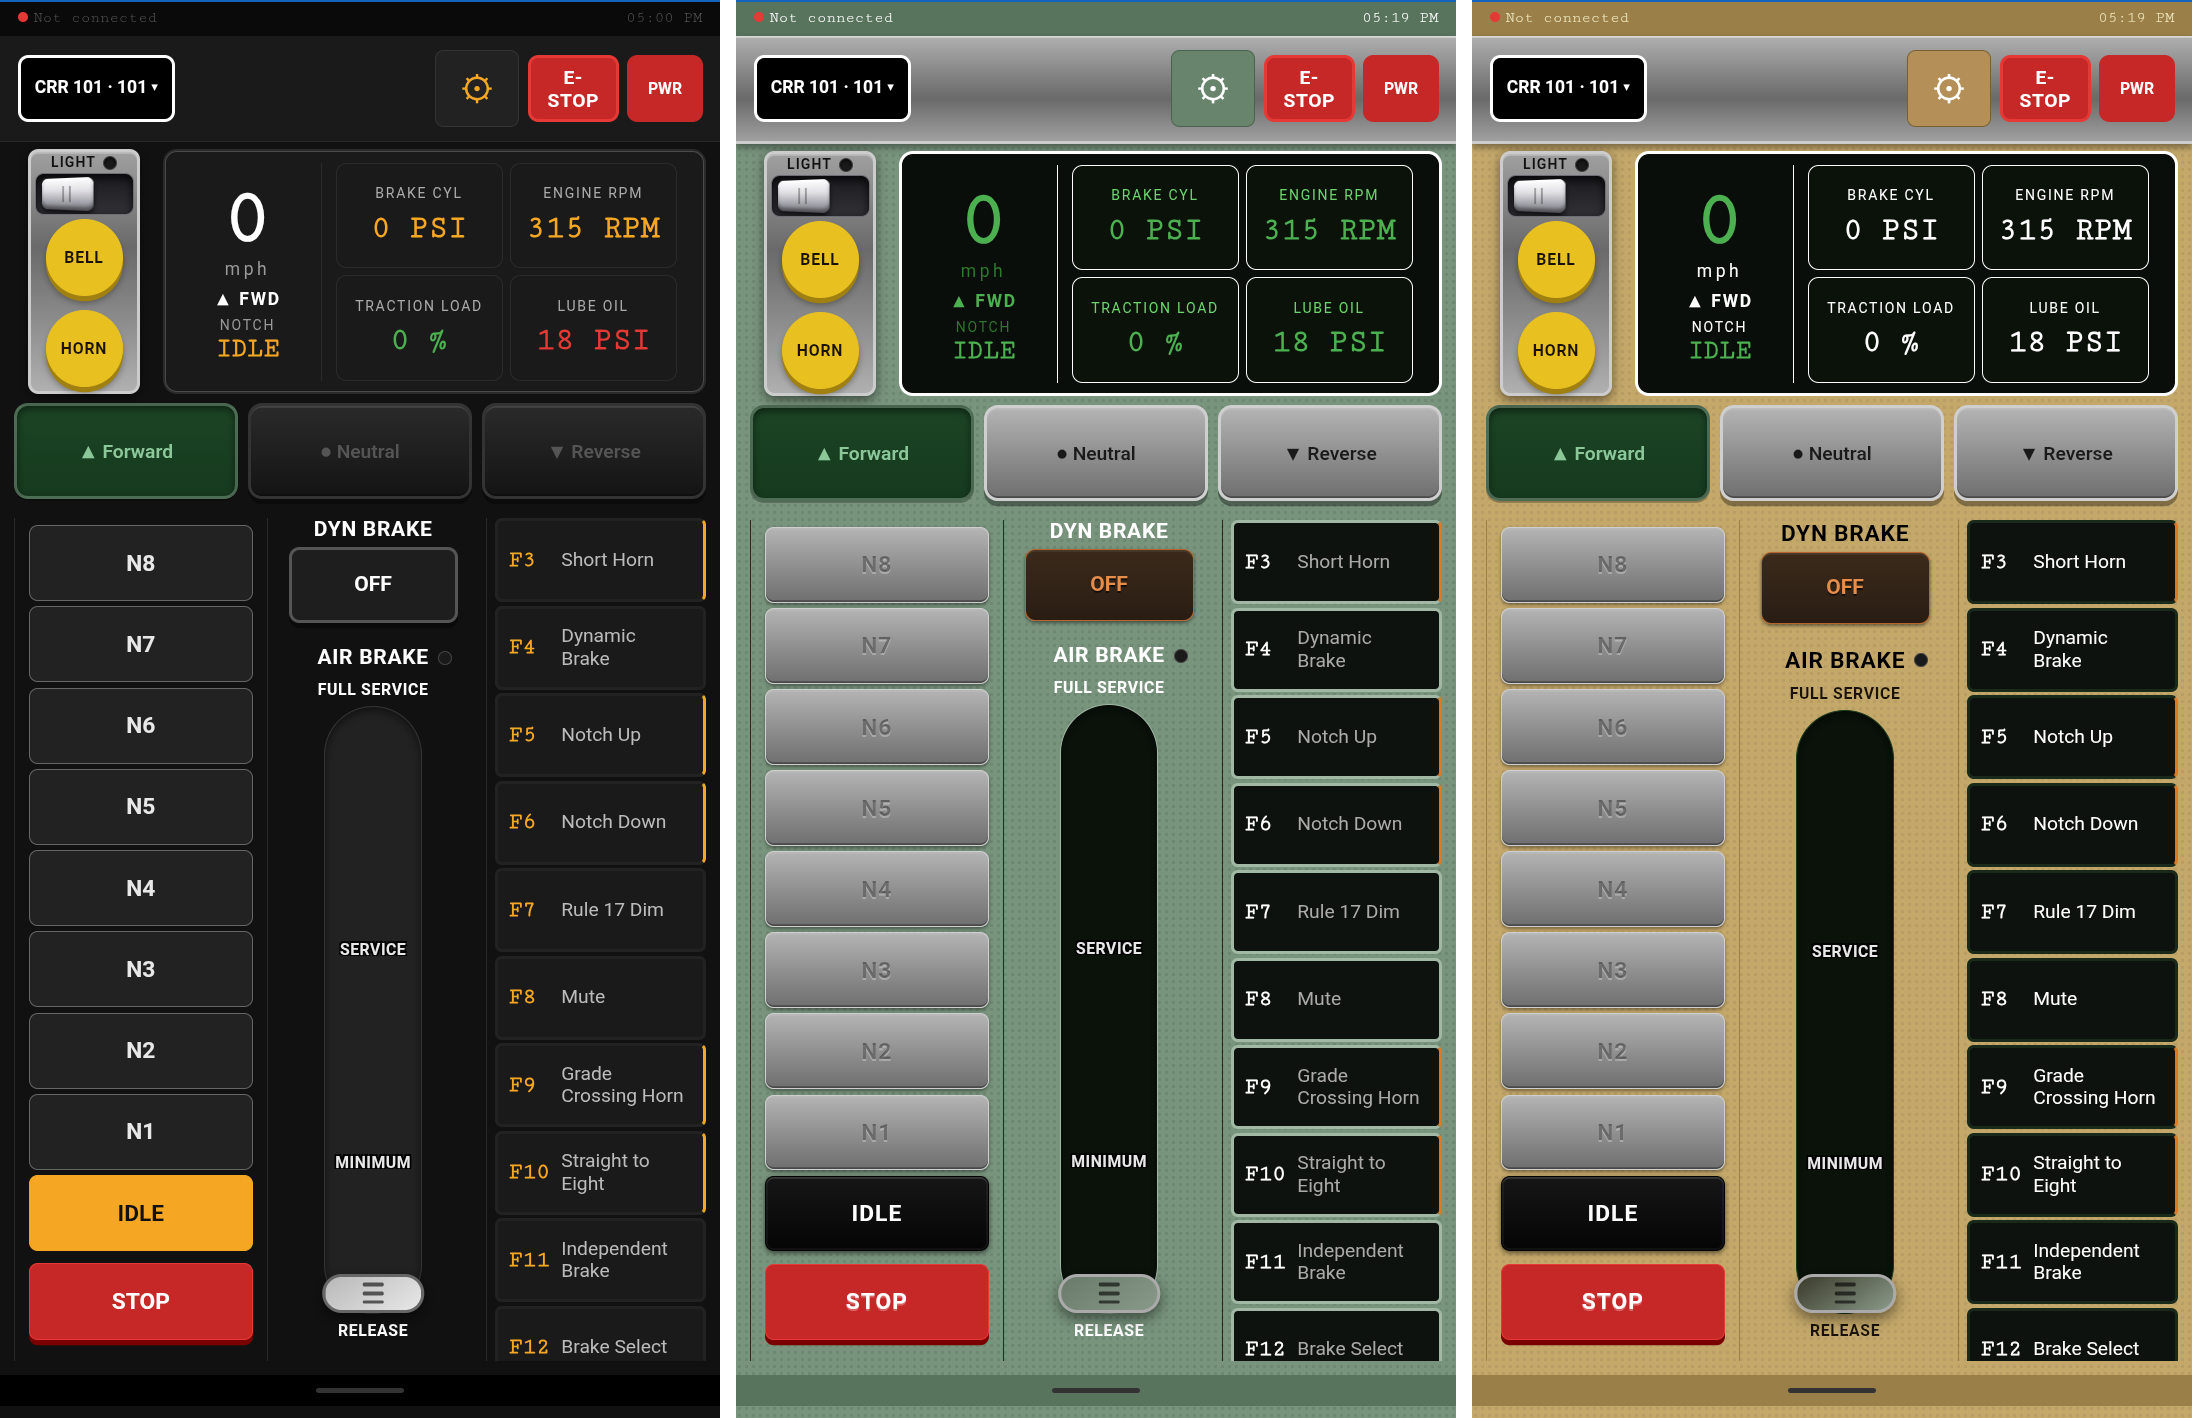2192x1418 pixels.
Task: Tap PWR button in tan theme panel
Action: [x=2137, y=89]
